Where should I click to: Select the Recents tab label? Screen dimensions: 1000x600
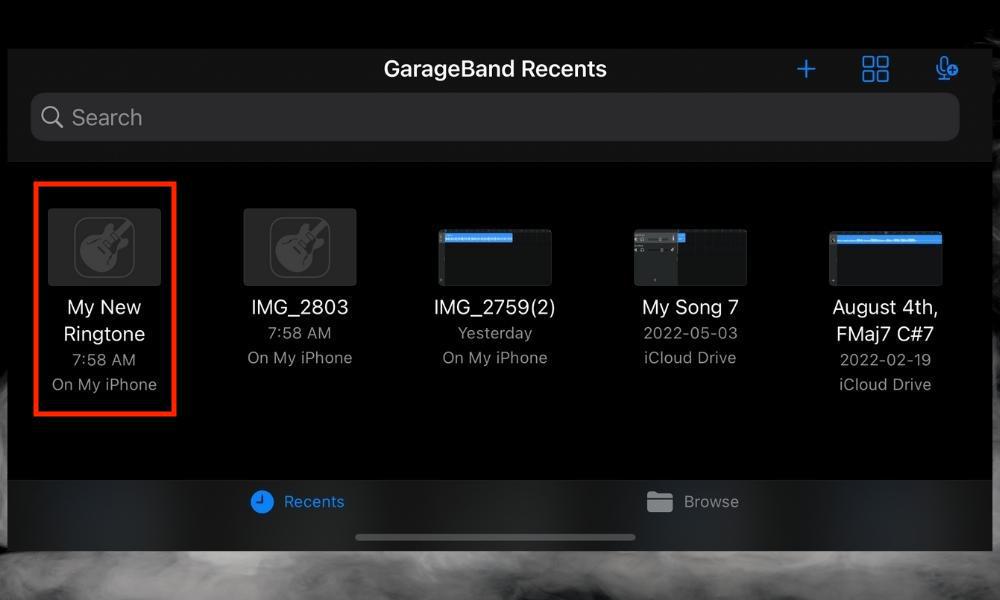(314, 502)
